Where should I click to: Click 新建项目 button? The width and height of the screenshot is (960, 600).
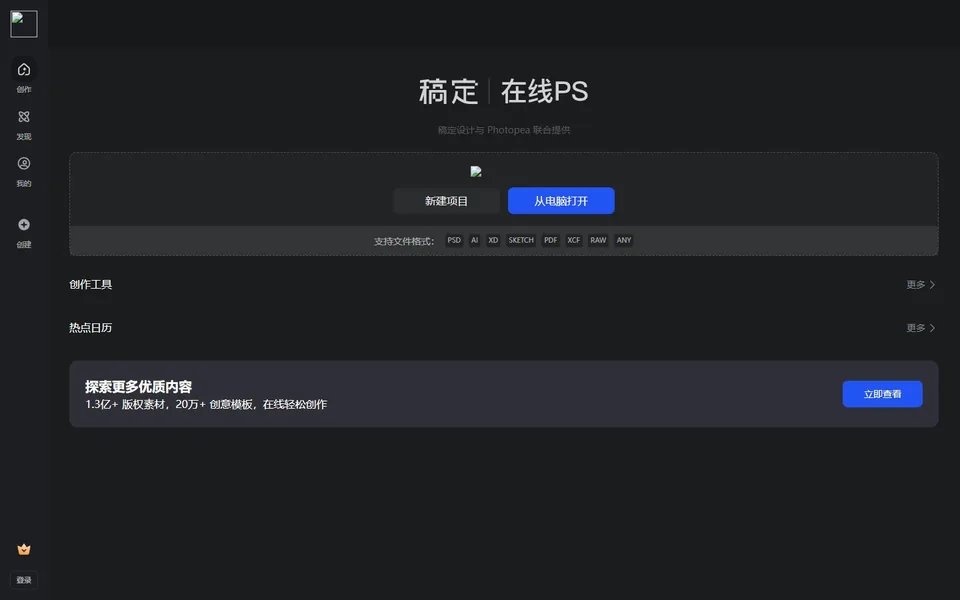(446, 201)
